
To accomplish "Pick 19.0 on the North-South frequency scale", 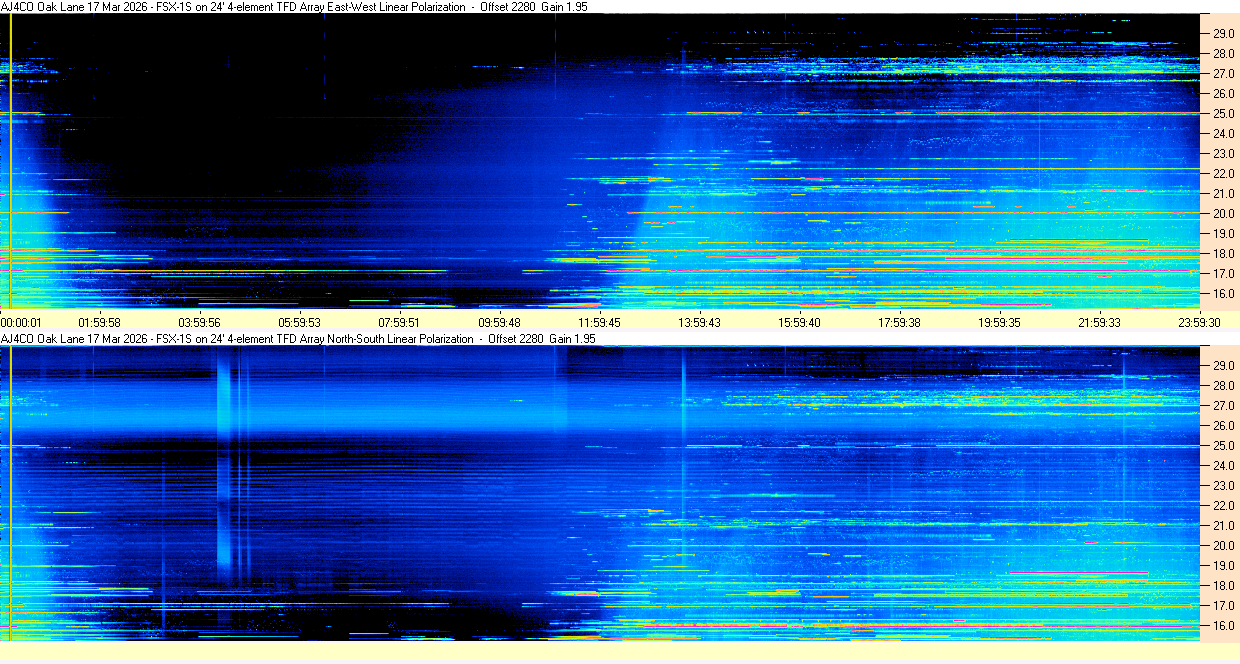I will click(1224, 566).
